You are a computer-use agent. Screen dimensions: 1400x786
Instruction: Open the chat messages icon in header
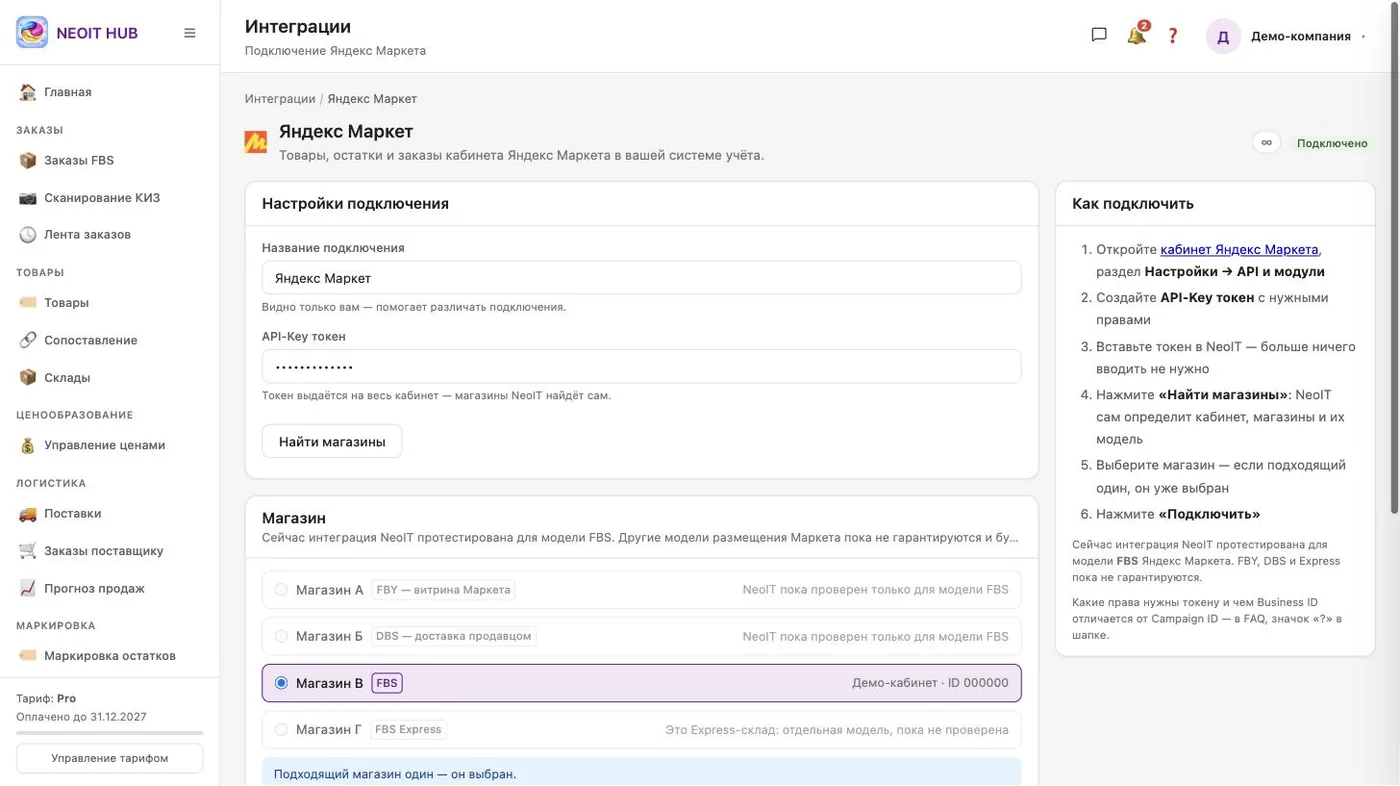coord(1099,35)
